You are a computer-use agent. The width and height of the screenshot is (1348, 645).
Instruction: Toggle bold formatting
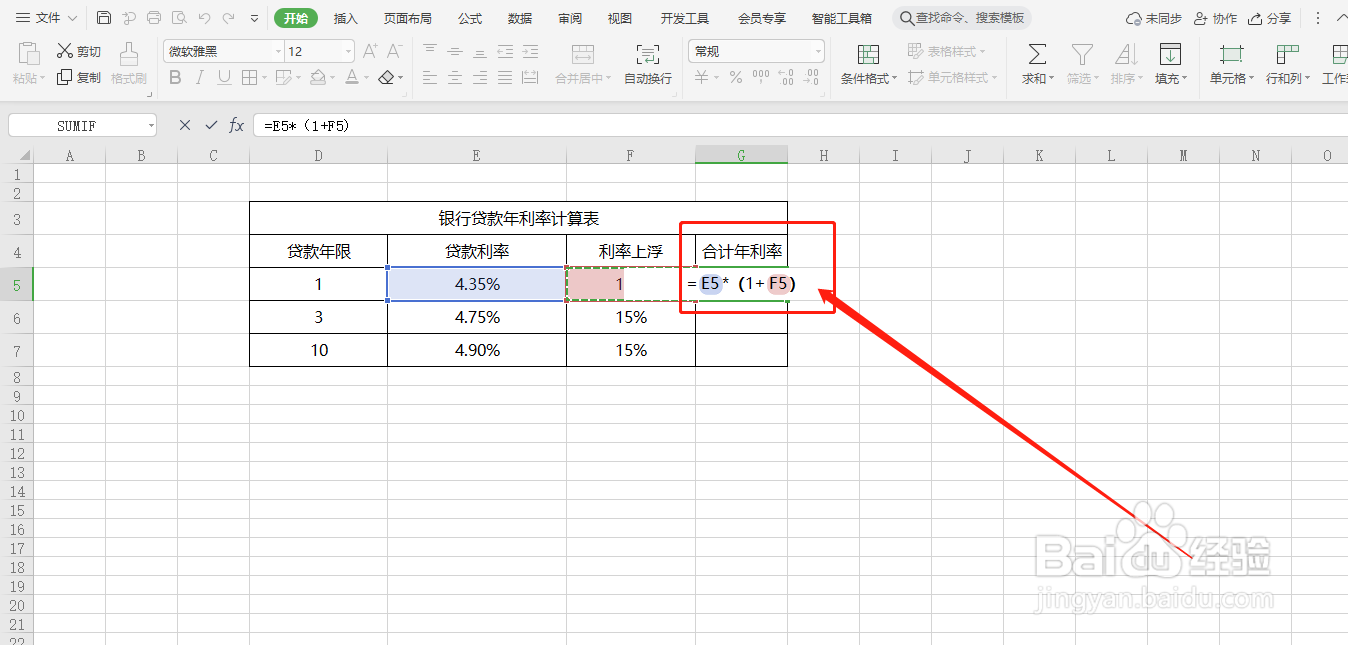pyautogui.click(x=175, y=77)
